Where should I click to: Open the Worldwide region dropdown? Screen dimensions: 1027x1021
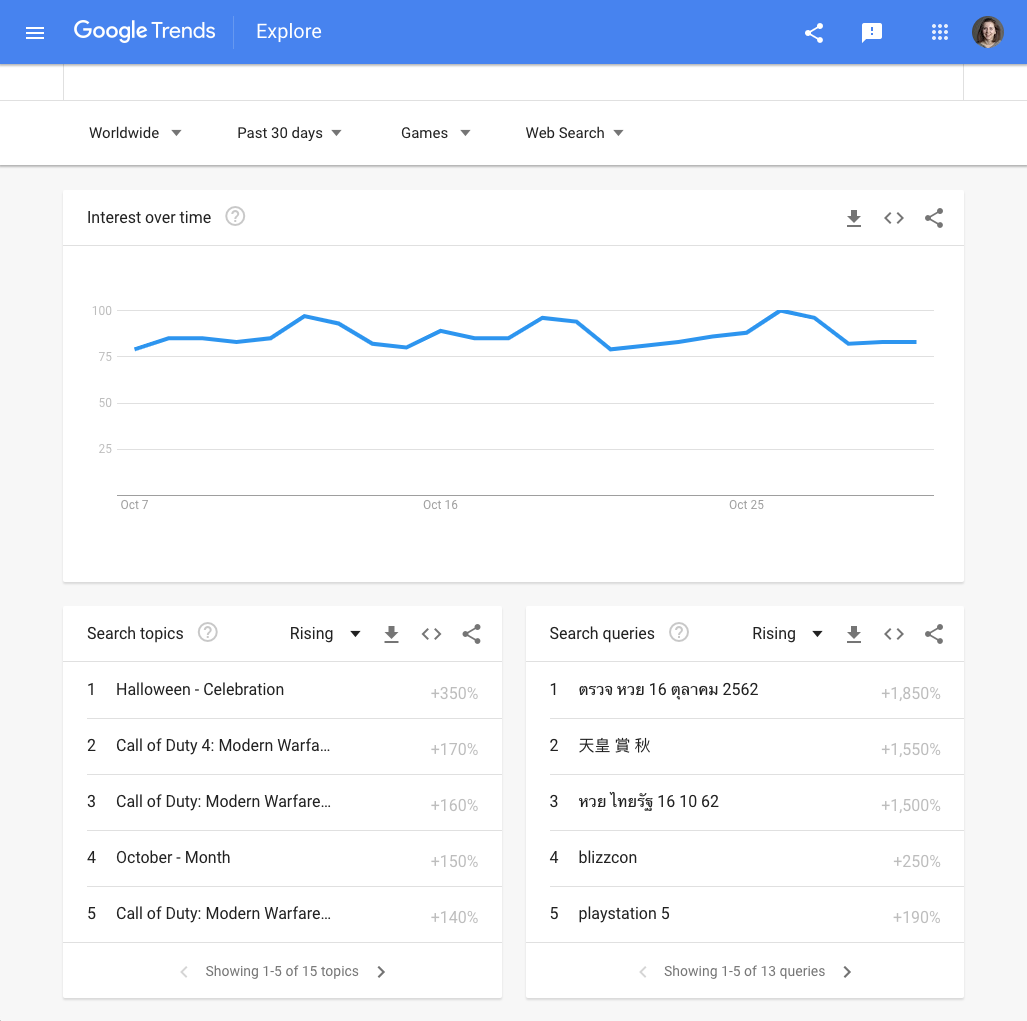click(x=135, y=133)
